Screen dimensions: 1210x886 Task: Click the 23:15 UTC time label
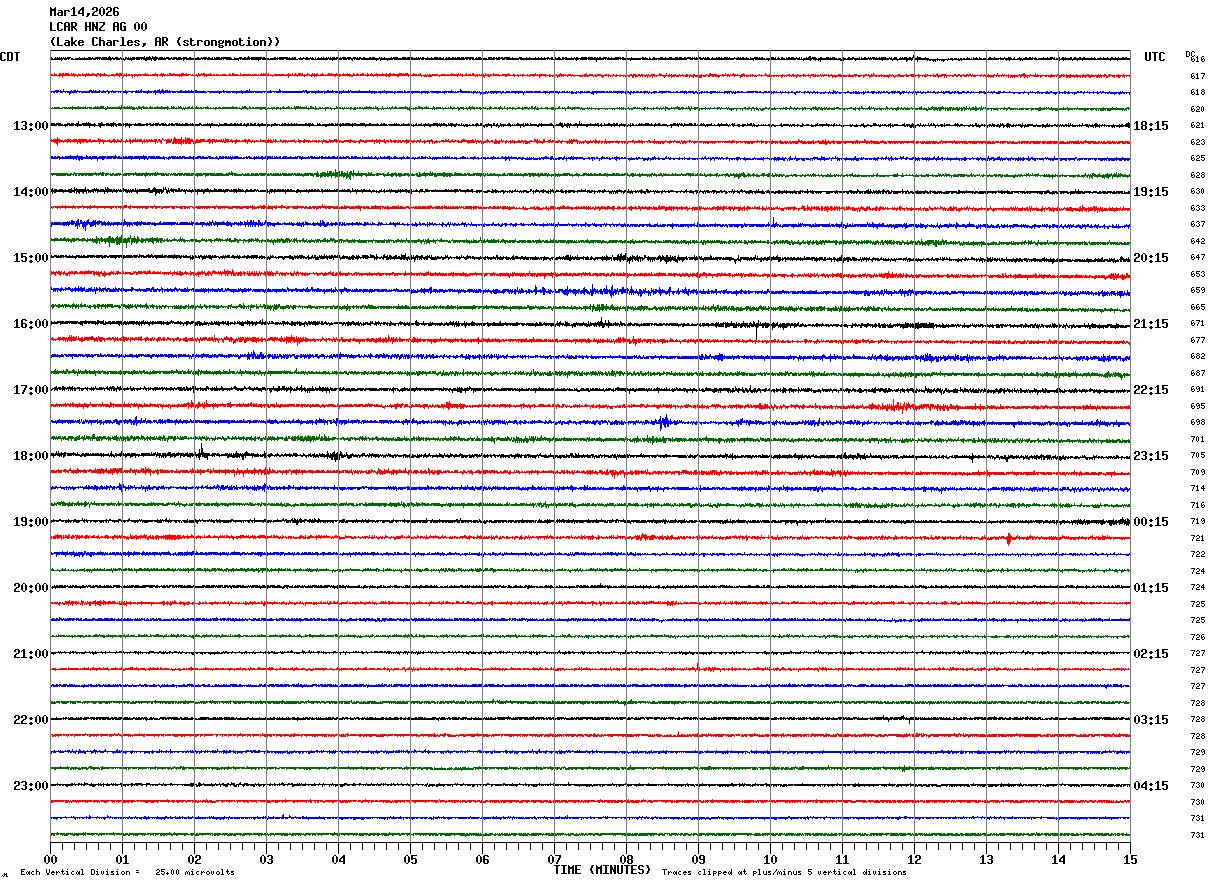1151,456
